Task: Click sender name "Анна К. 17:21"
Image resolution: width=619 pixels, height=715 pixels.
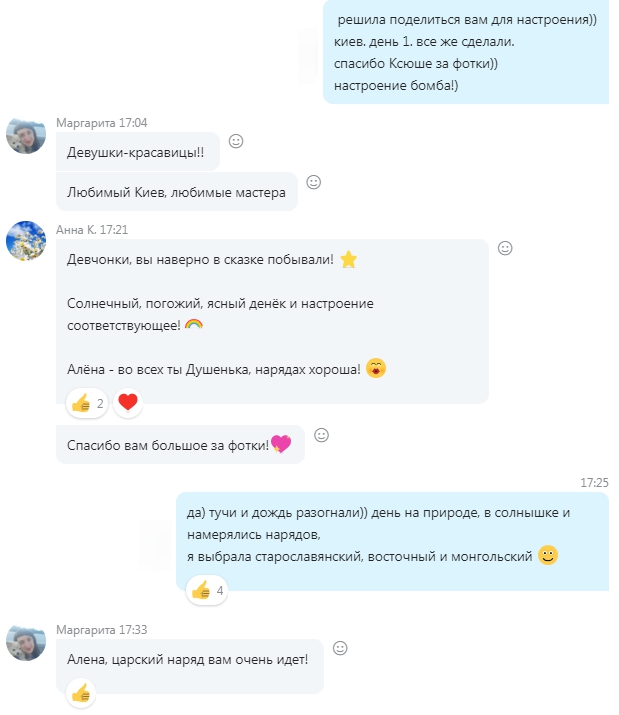Action: point(92,230)
